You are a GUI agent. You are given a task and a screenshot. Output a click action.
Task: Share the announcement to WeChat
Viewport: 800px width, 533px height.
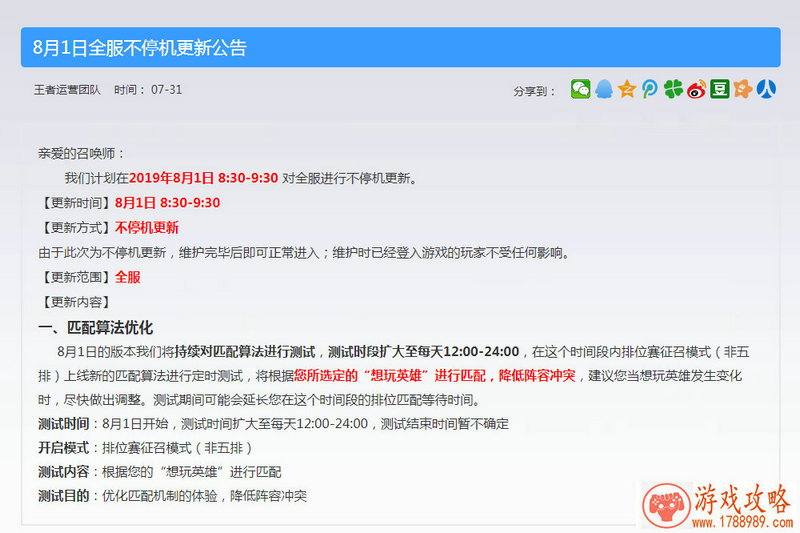(x=580, y=89)
